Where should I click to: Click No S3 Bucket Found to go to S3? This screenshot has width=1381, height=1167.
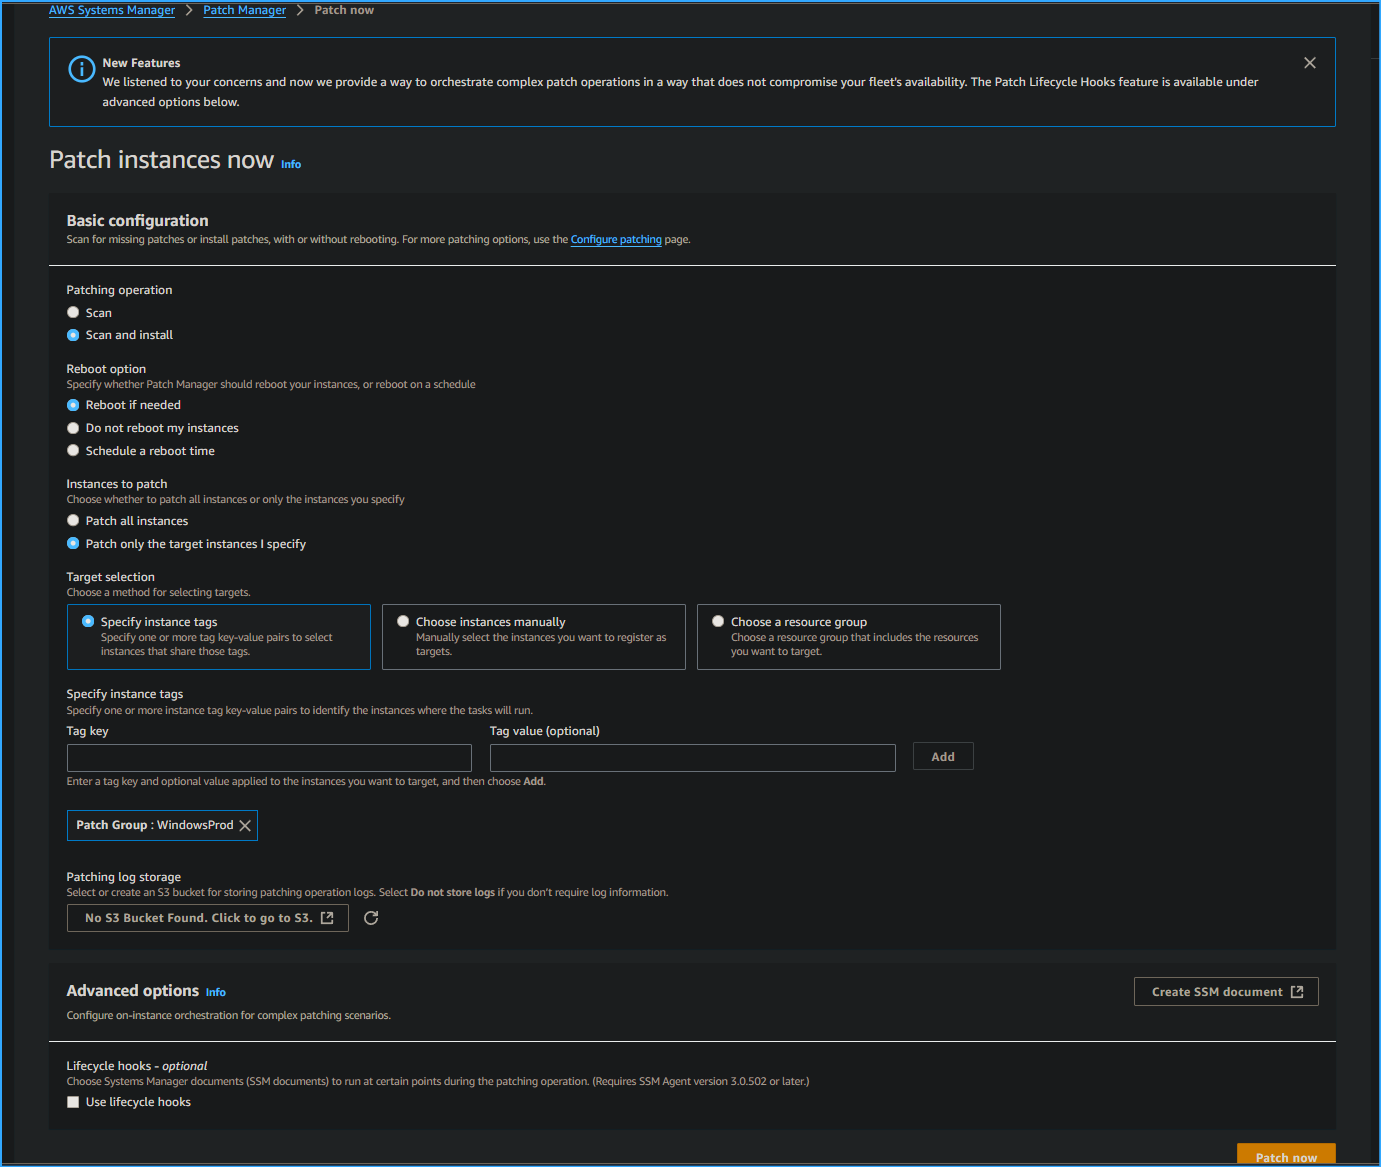tap(207, 917)
